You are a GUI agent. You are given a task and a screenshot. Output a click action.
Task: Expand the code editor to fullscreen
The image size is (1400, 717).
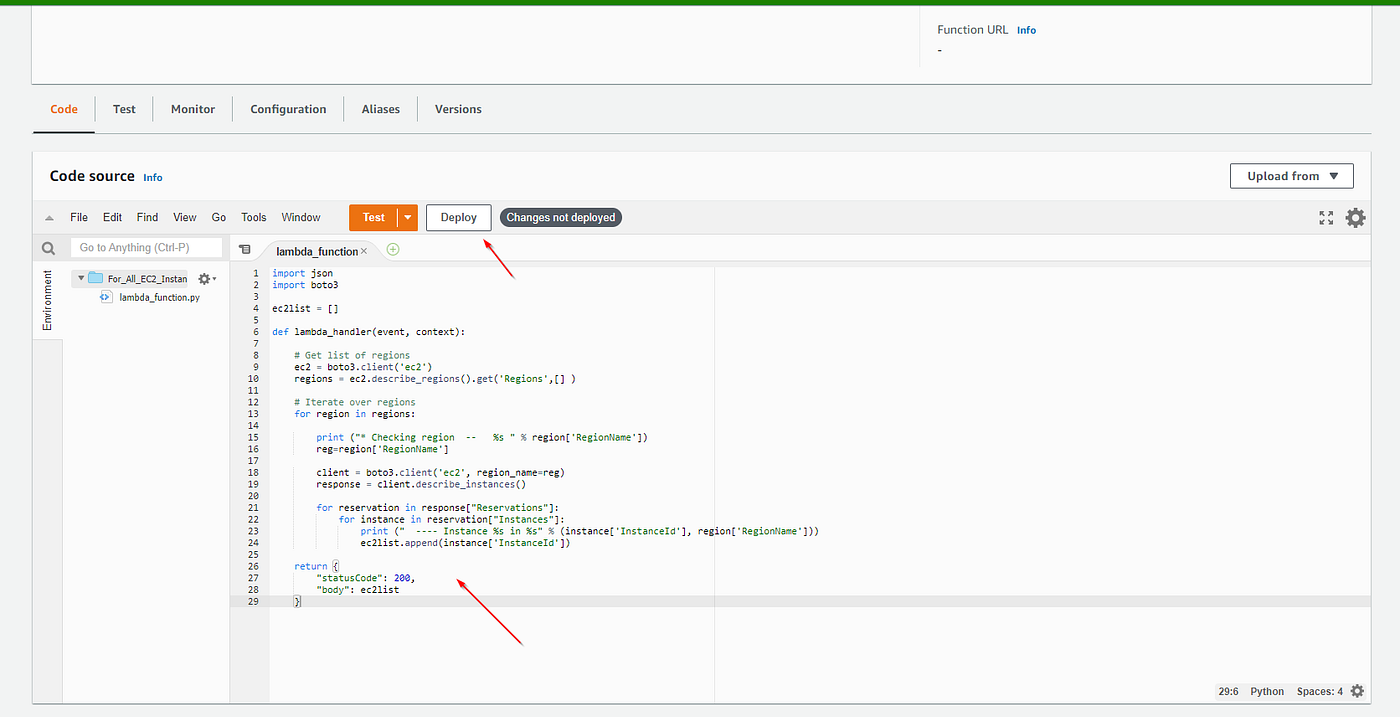coord(1326,217)
